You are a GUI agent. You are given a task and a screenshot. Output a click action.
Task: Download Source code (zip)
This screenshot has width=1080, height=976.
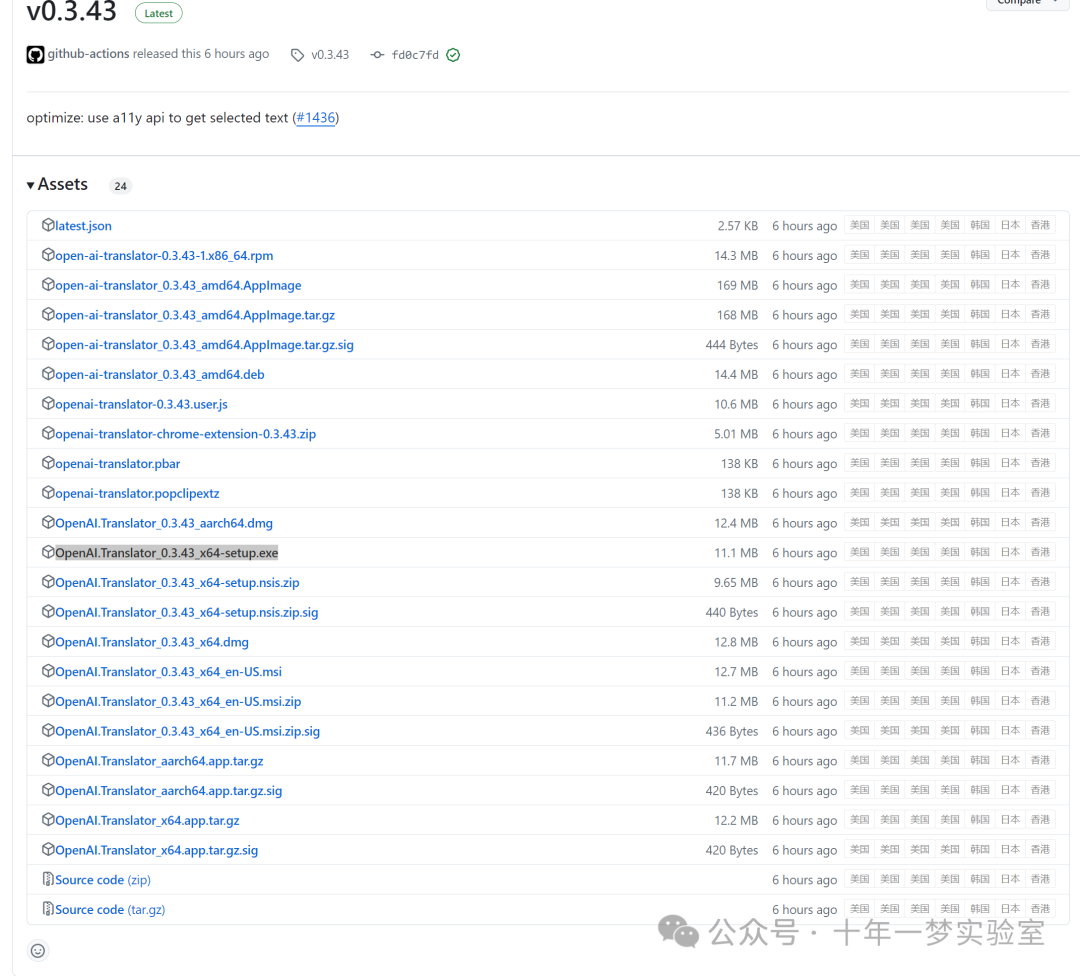coord(103,880)
